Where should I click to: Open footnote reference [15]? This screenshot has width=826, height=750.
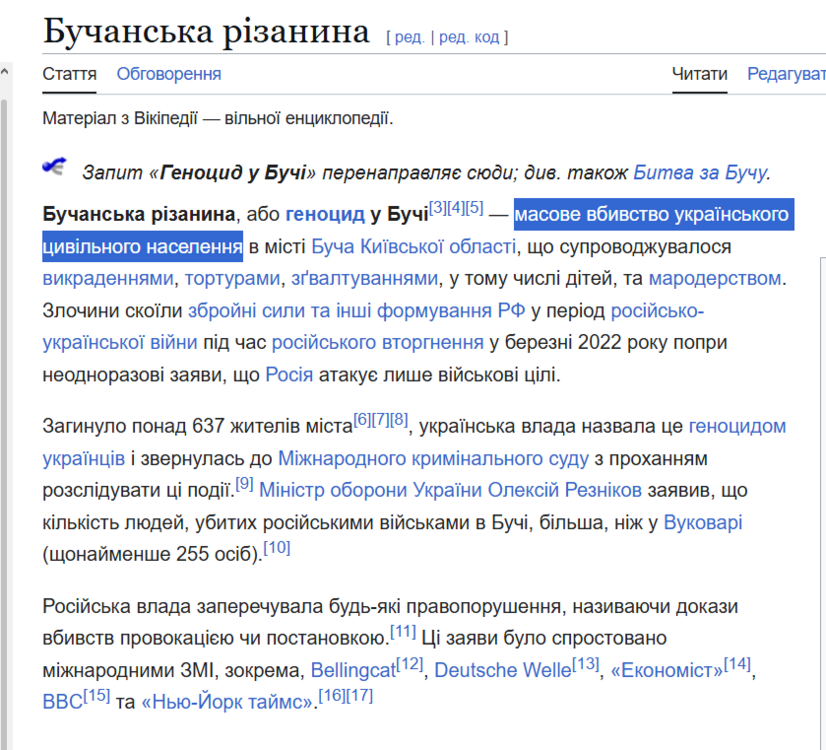click(97, 695)
